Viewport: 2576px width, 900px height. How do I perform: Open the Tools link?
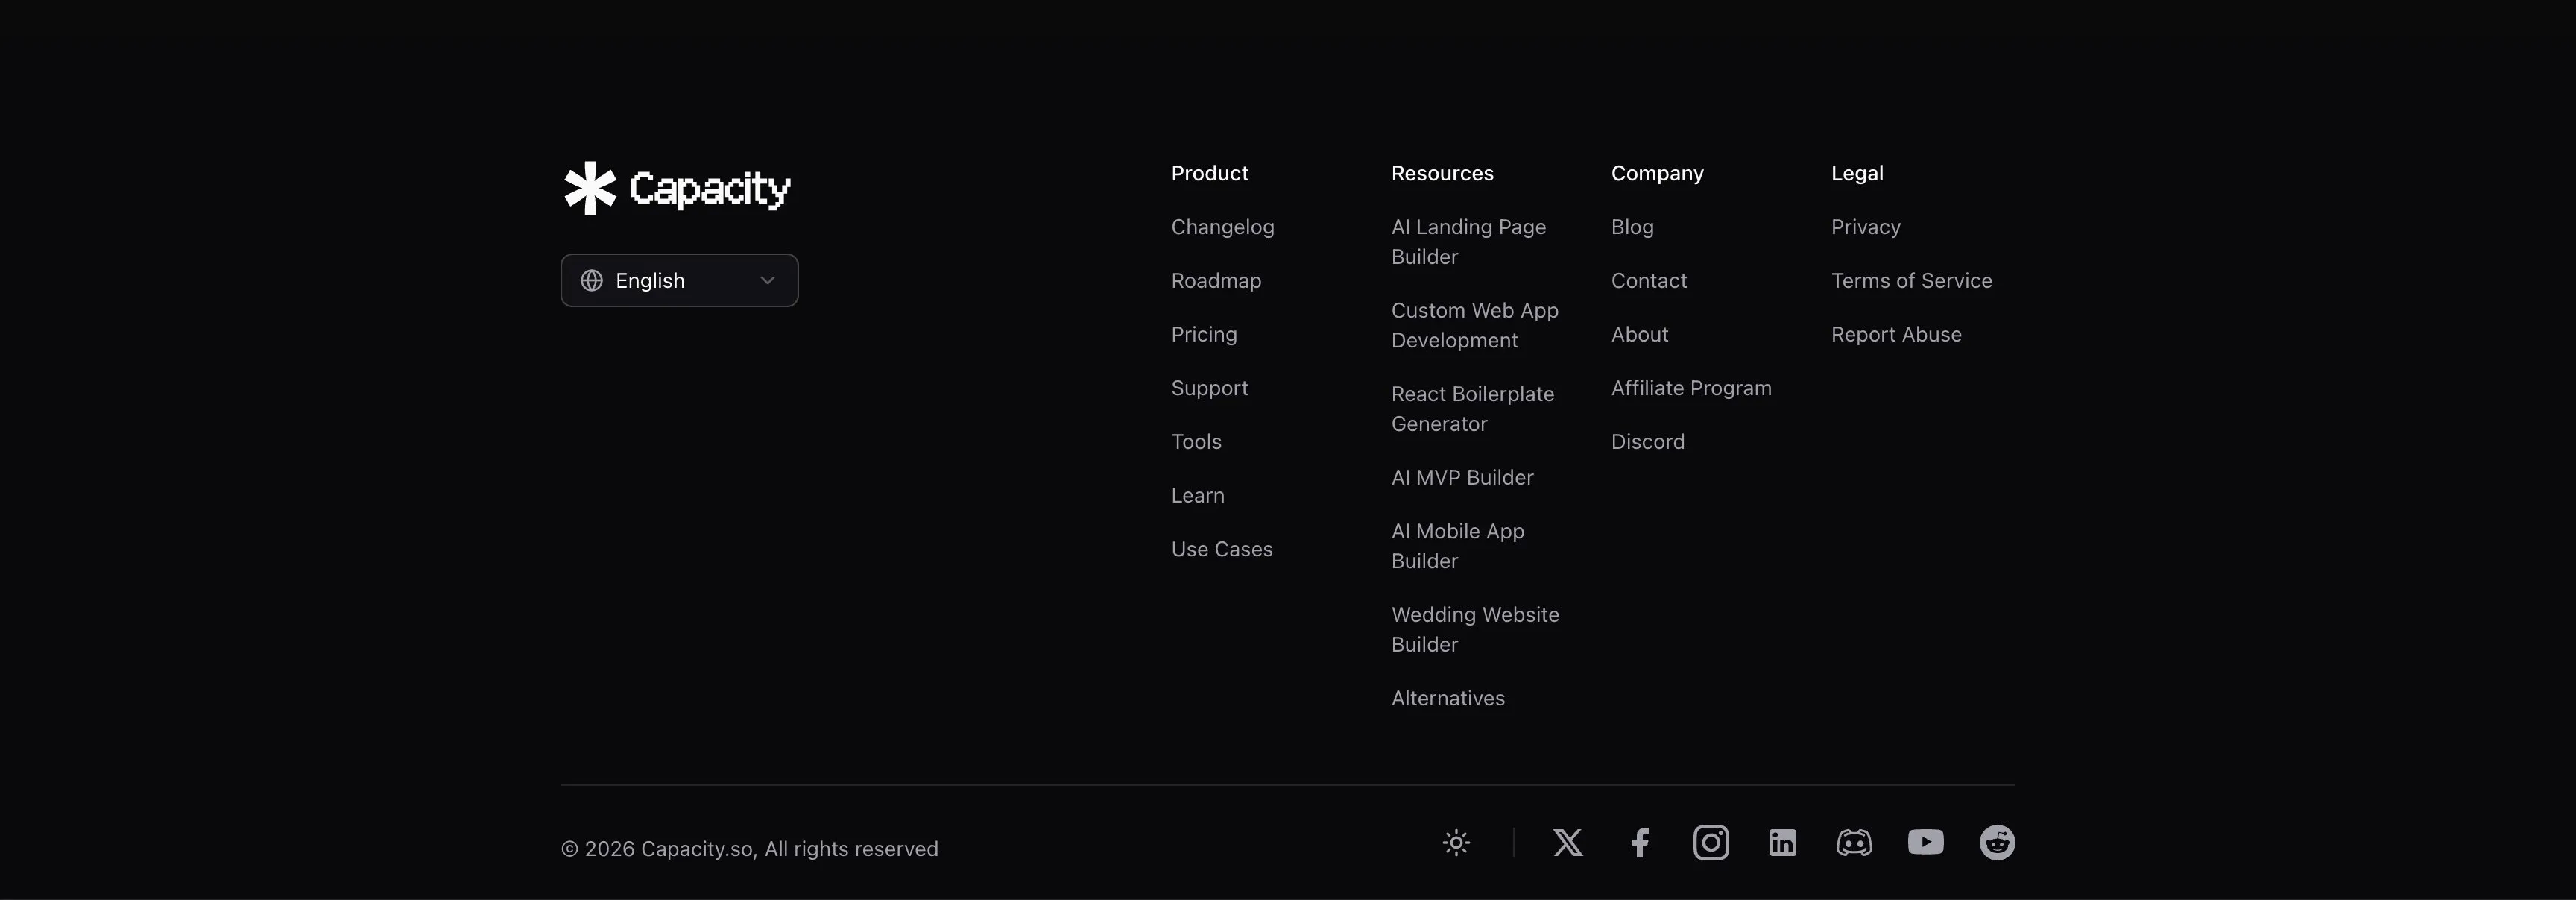[1196, 442]
